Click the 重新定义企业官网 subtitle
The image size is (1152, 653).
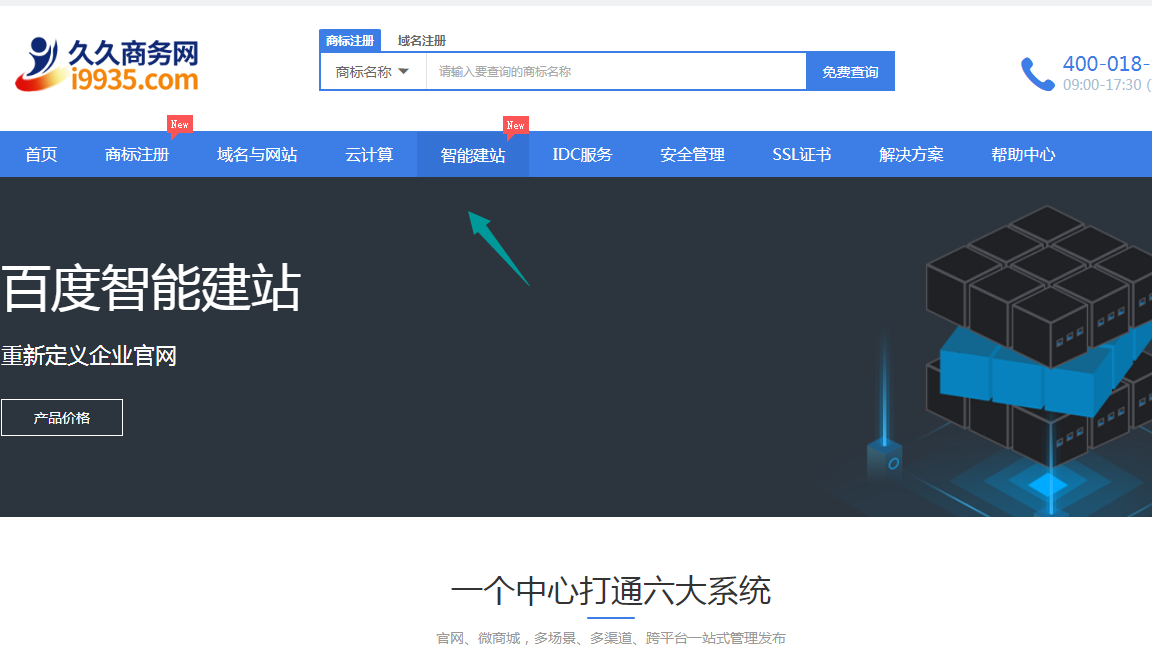pos(89,356)
